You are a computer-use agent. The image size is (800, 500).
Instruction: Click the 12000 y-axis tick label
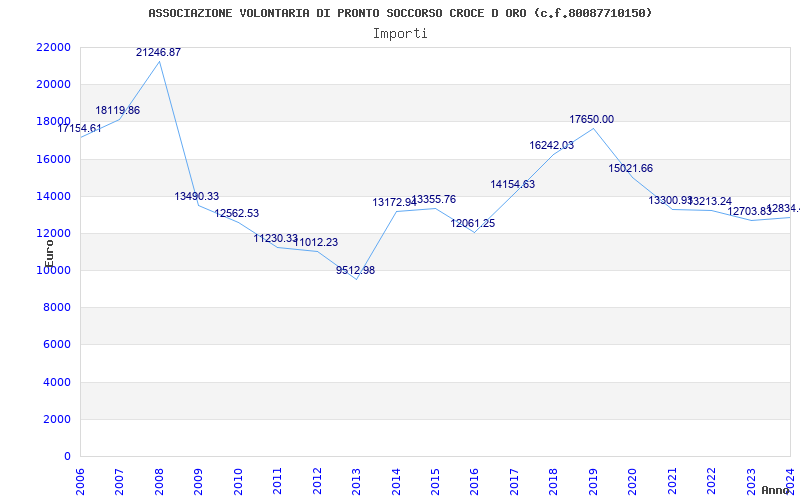53,234
